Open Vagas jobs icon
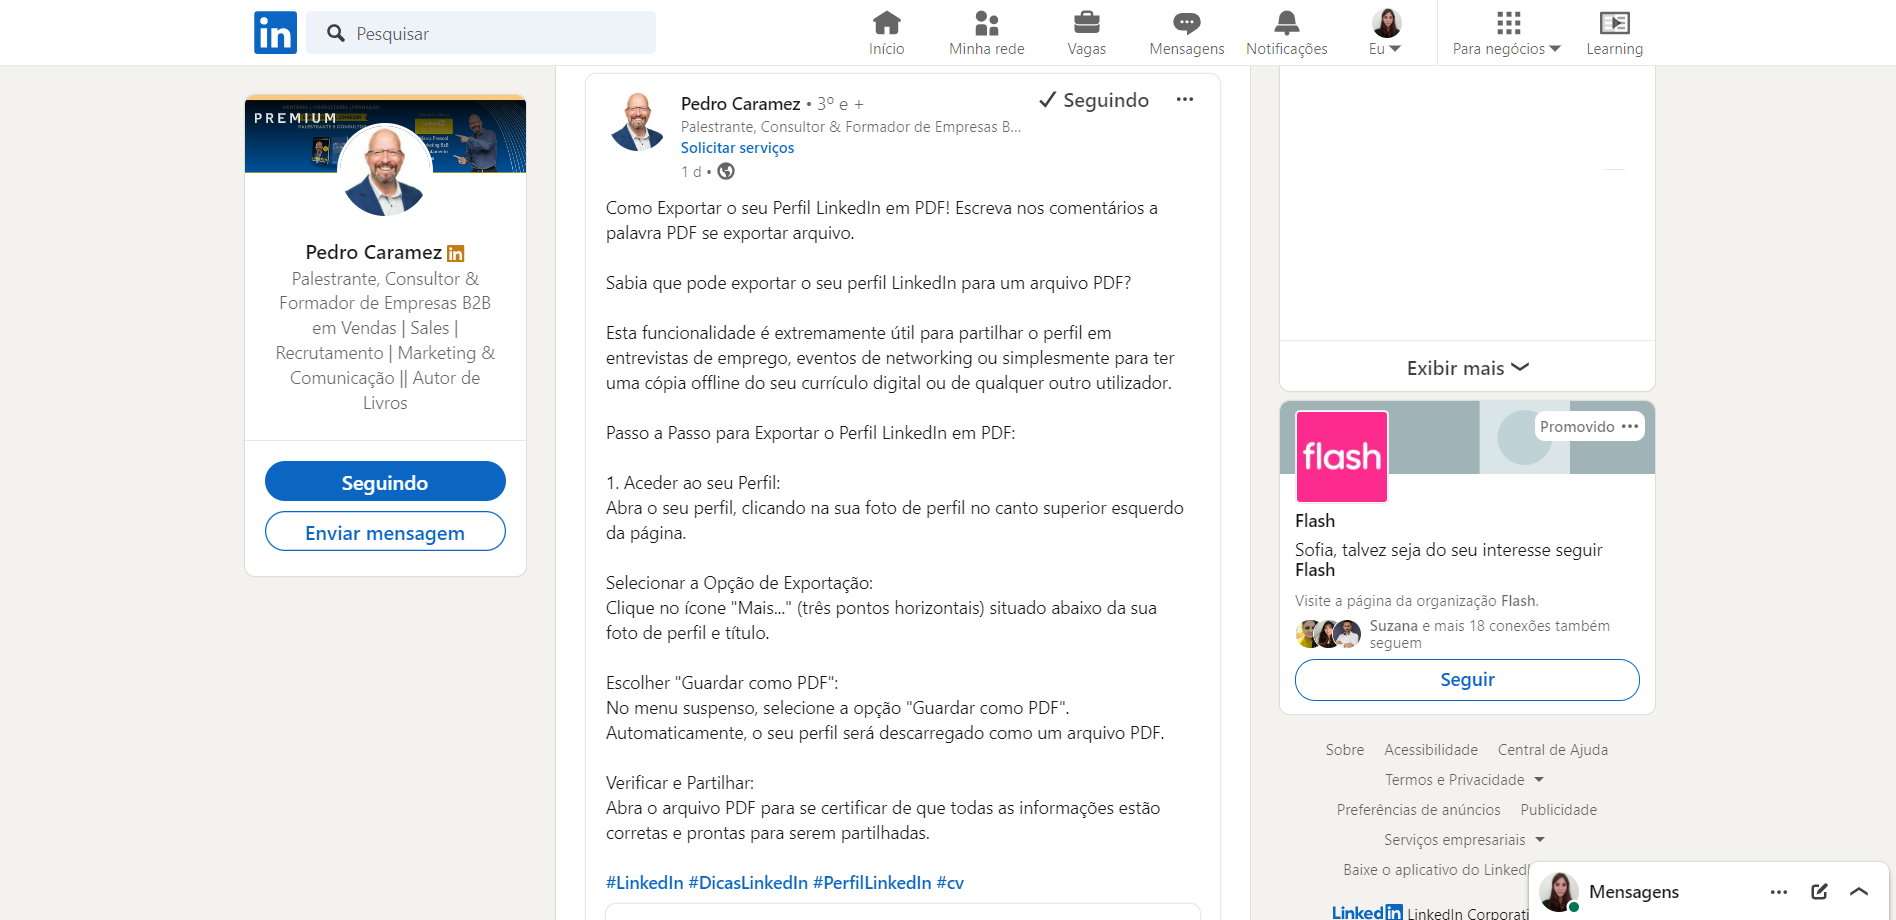Viewport: 1896px width, 920px height. tap(1086, 33)
